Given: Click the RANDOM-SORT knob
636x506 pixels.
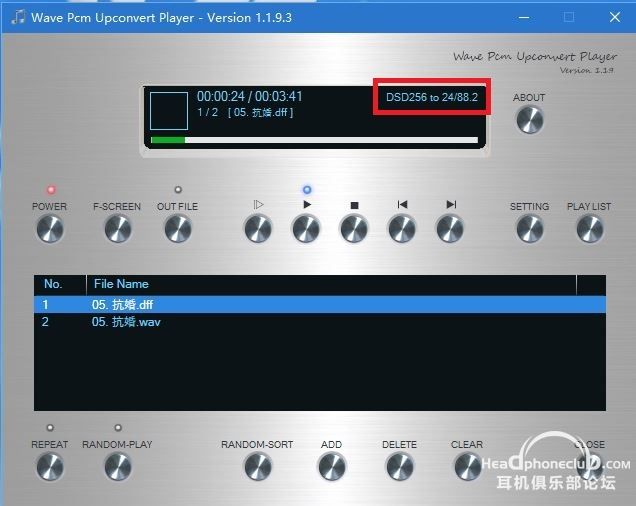Looking at the screenshot, I should point(258,467).
